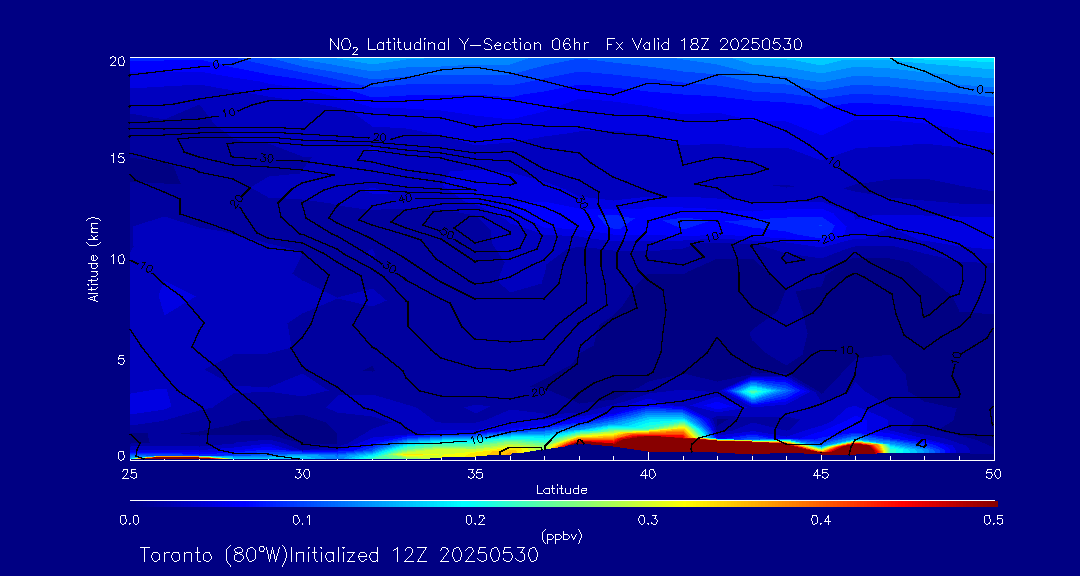Click the NO2 color scale bar
The image size is (1080, 576).
pos(563,504)
